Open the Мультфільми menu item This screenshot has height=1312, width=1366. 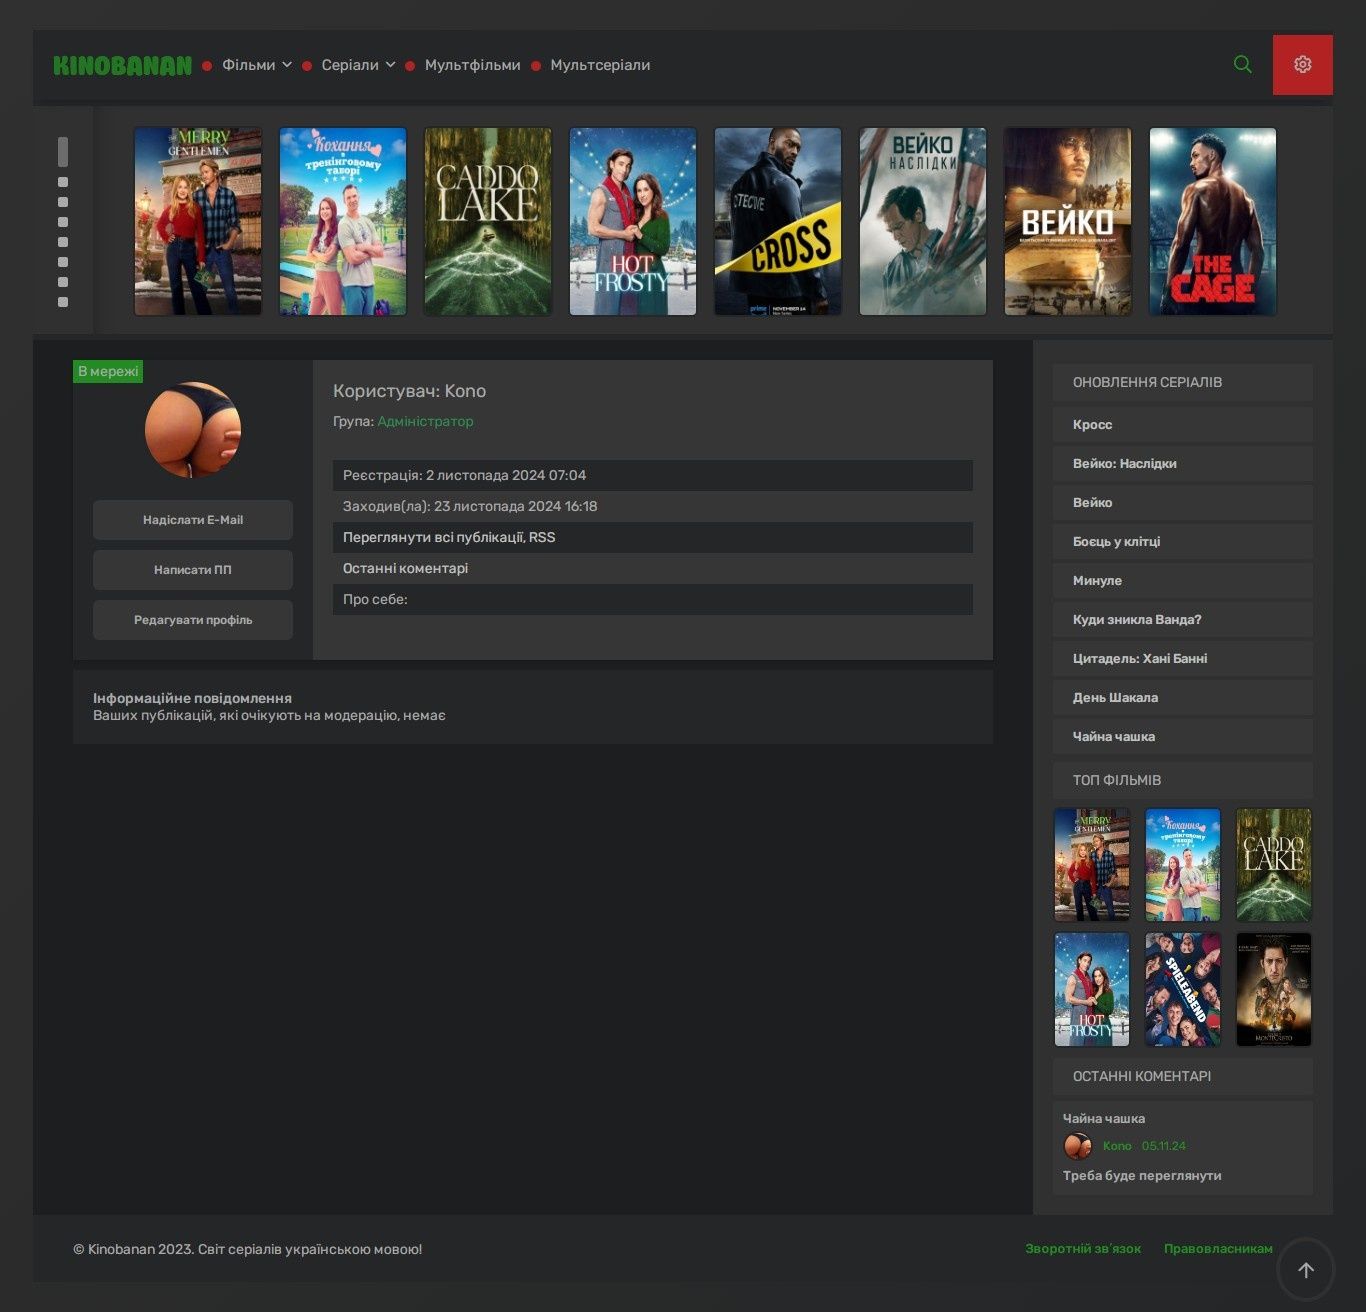[x=472, y=65]
